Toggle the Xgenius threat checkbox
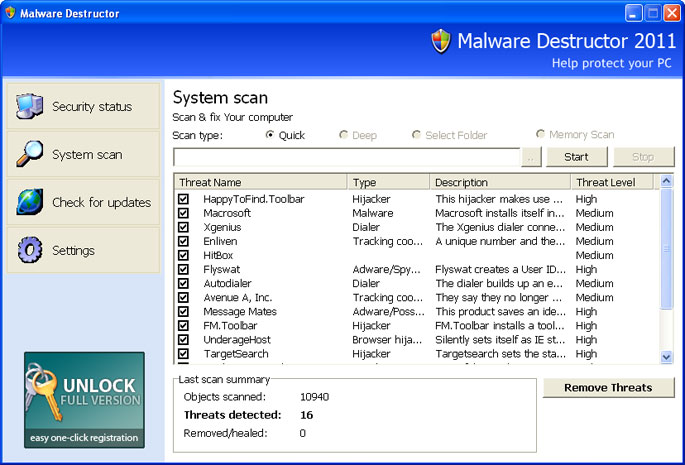The width and height of the screenshot is (685, 465). (x=183, y=227)
